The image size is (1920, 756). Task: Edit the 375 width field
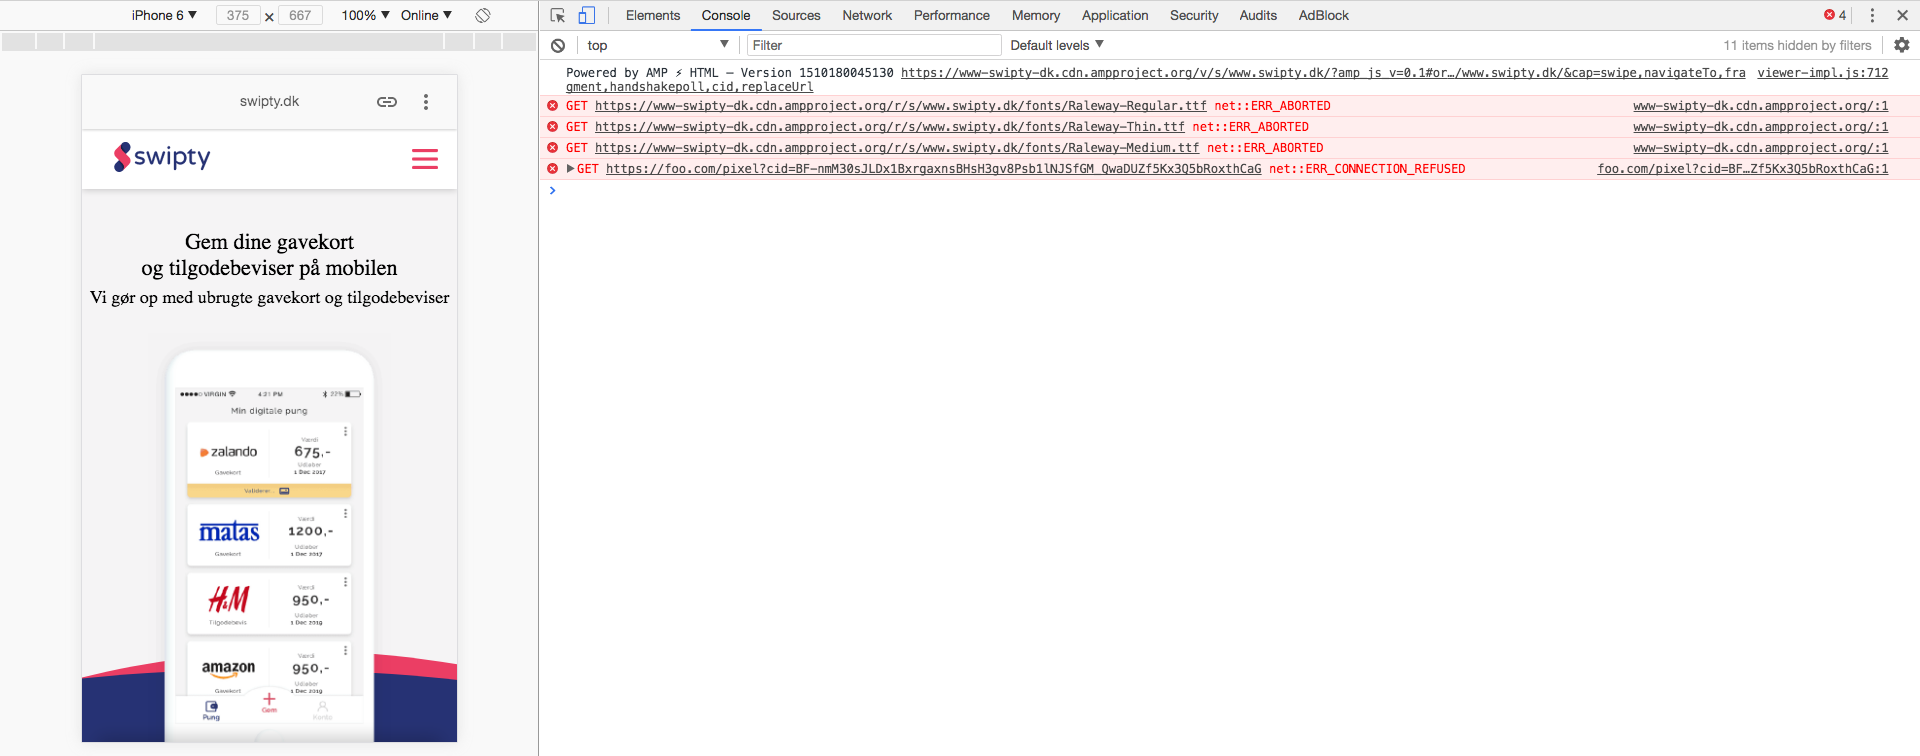(x=238, y=15)
